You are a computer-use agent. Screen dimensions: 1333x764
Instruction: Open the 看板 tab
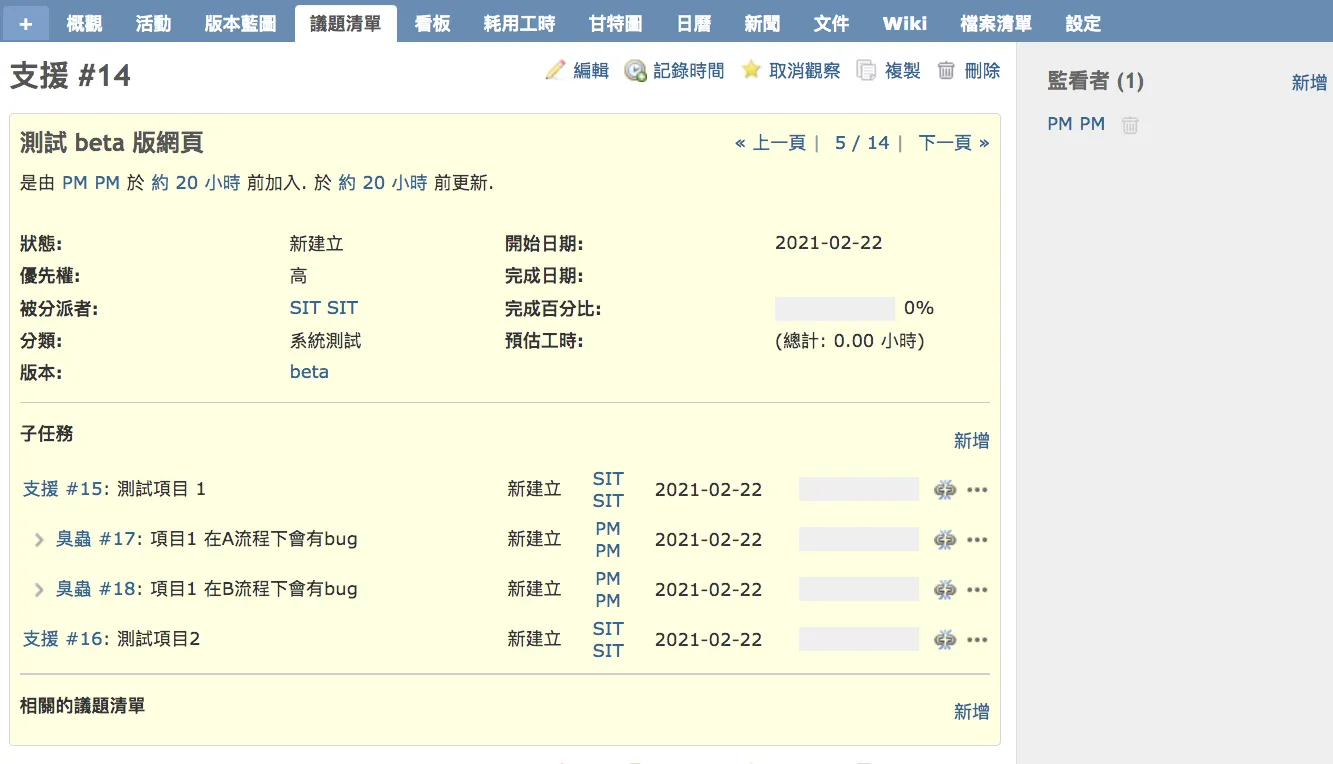(433, 23)
